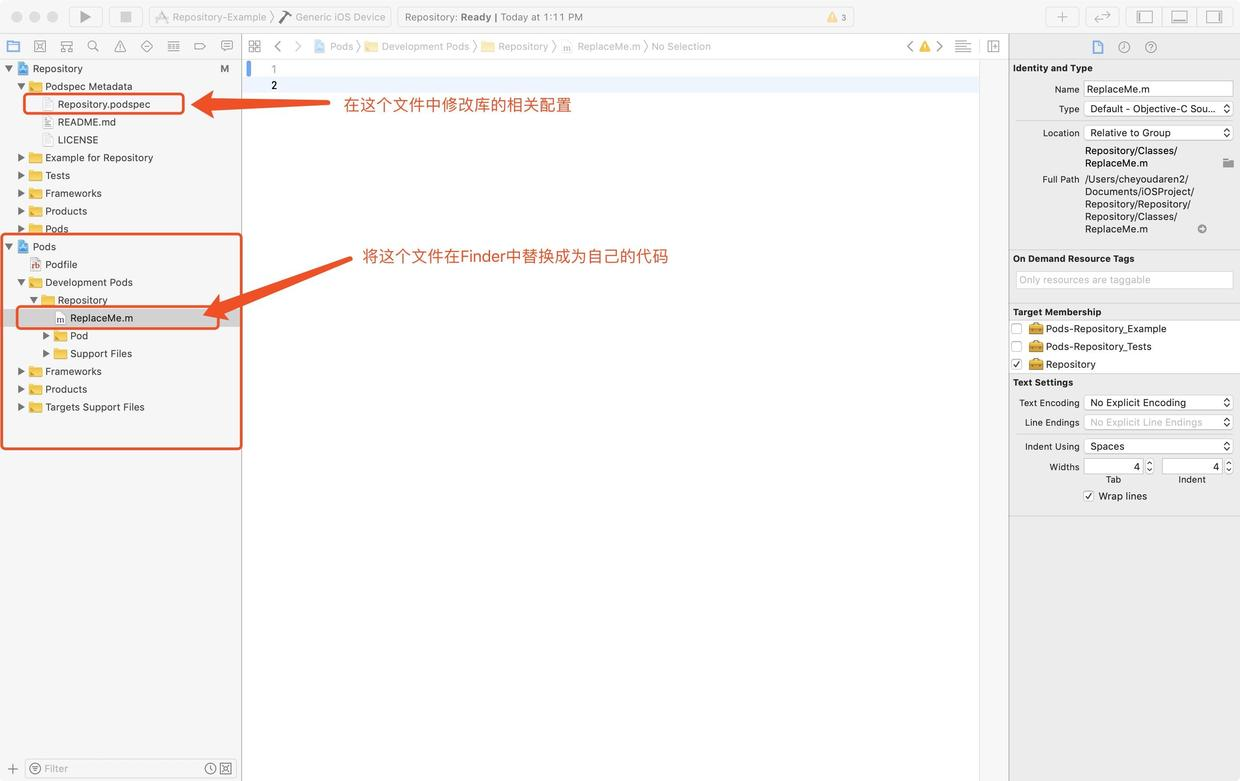Open the Indent Using dropdown
1240x781 pixels.
1157,445
